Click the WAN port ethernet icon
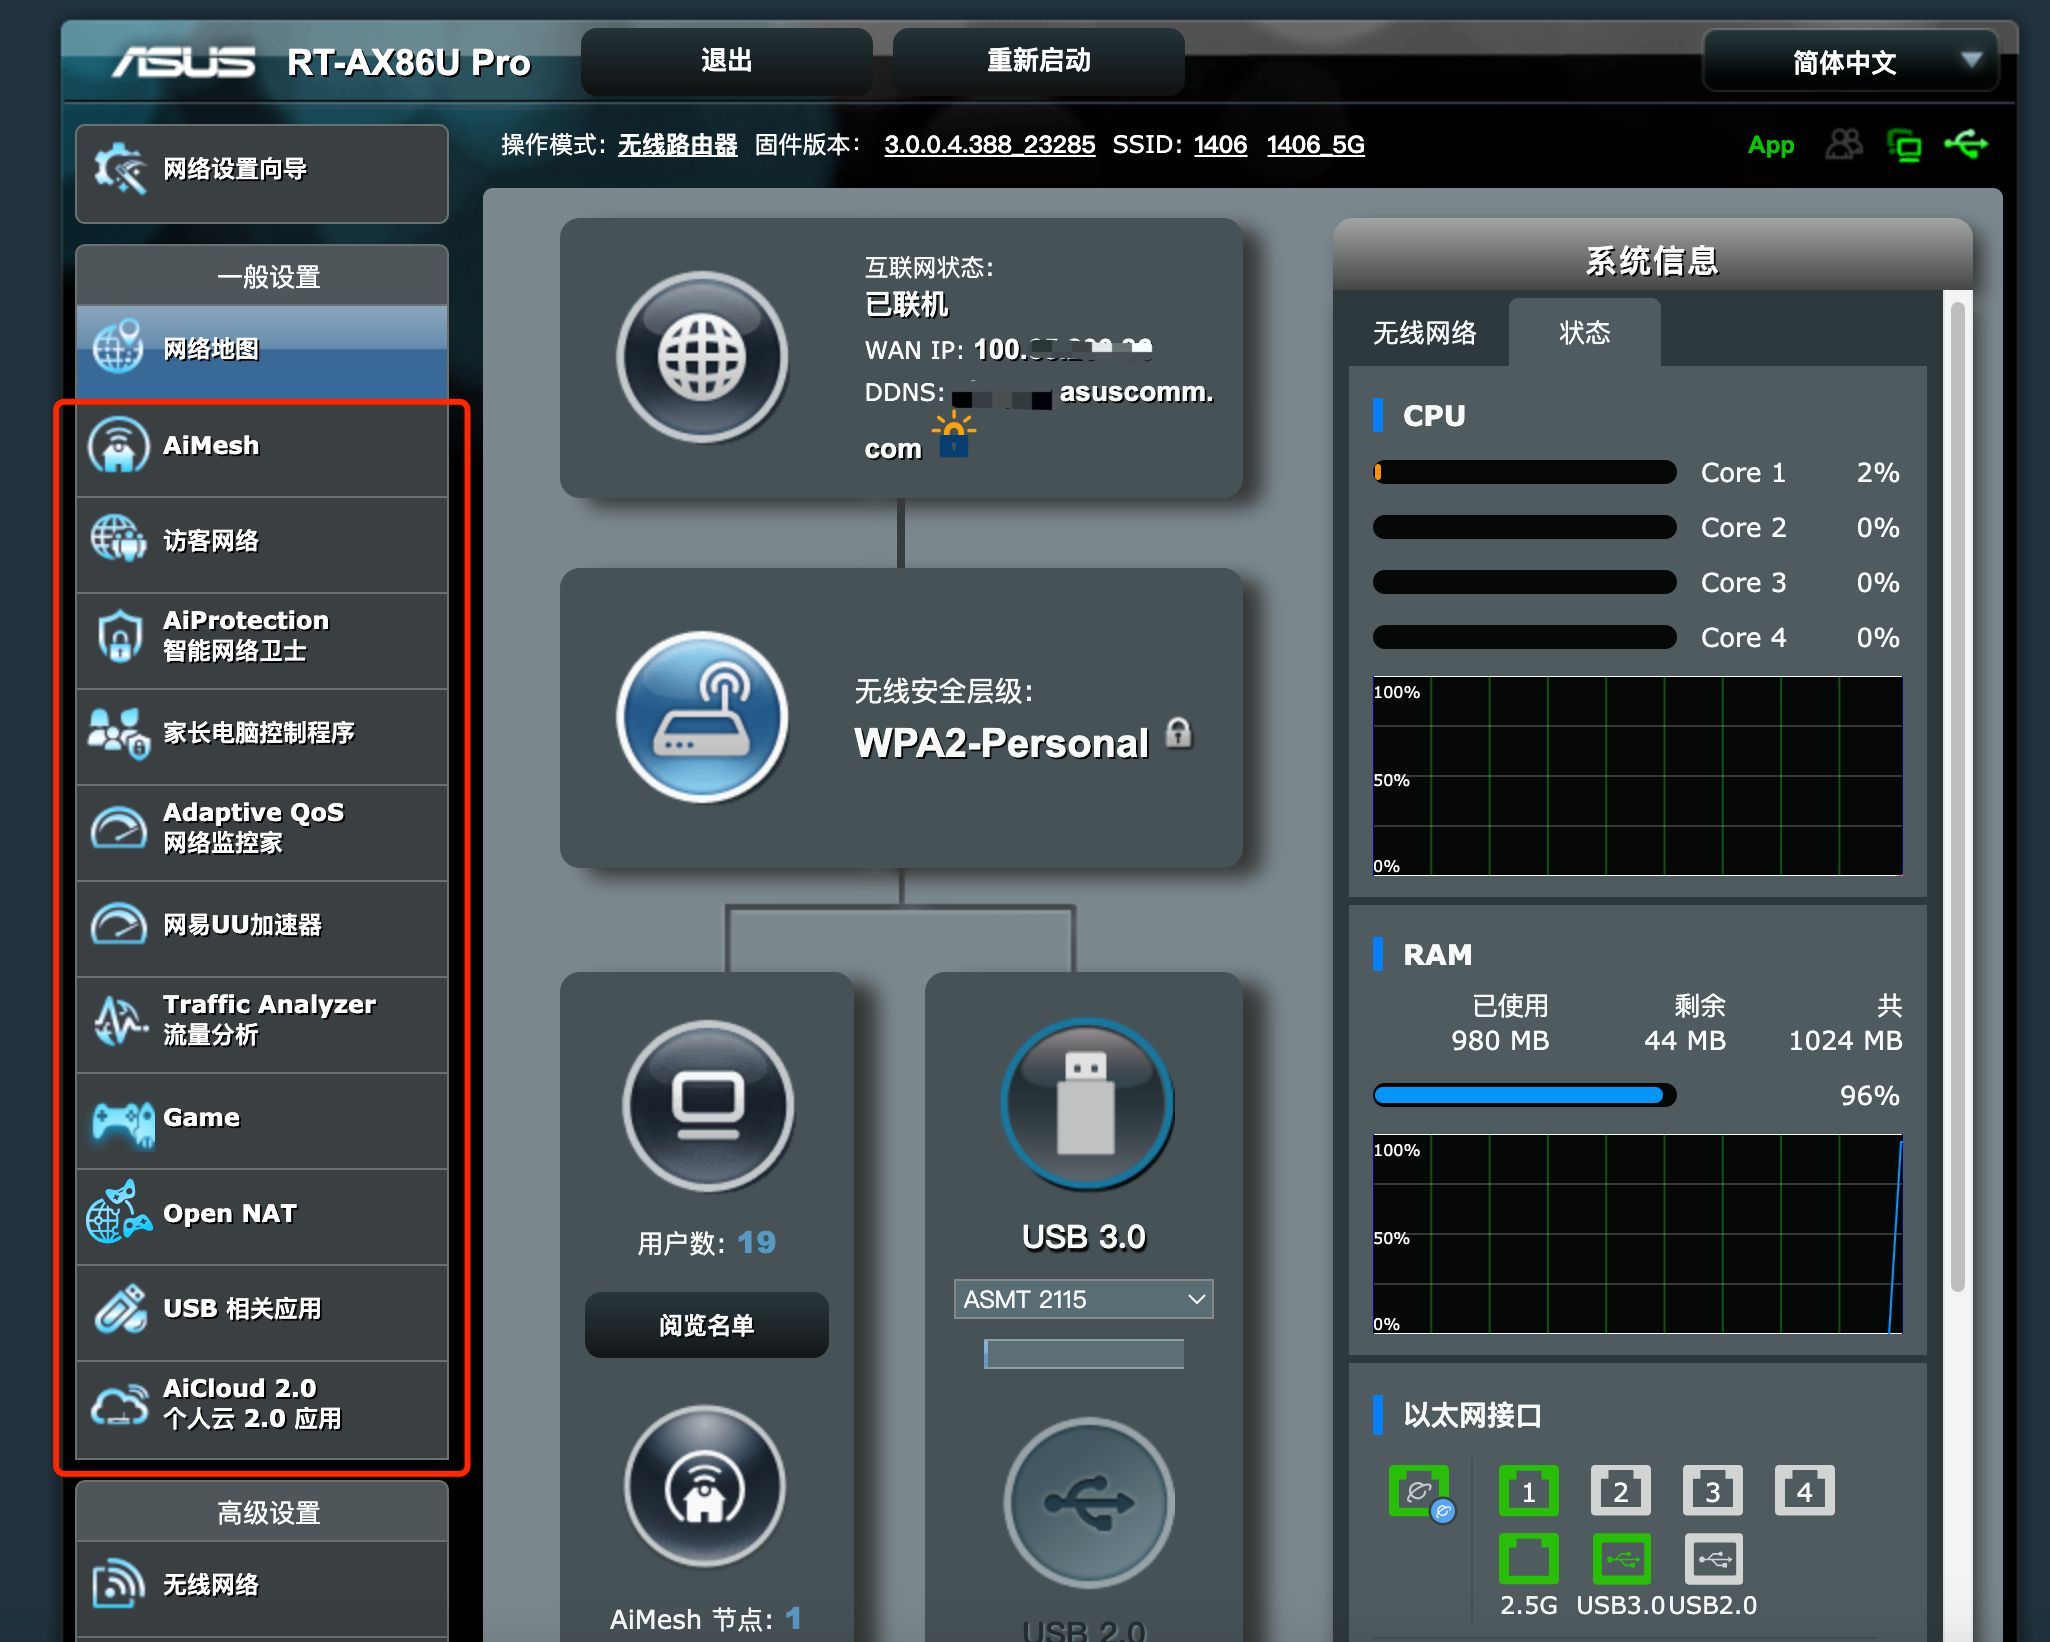 pos(1420,1492)
